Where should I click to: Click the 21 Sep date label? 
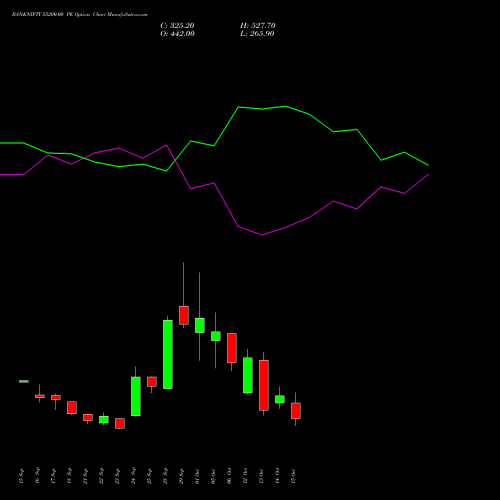(86, 476)
